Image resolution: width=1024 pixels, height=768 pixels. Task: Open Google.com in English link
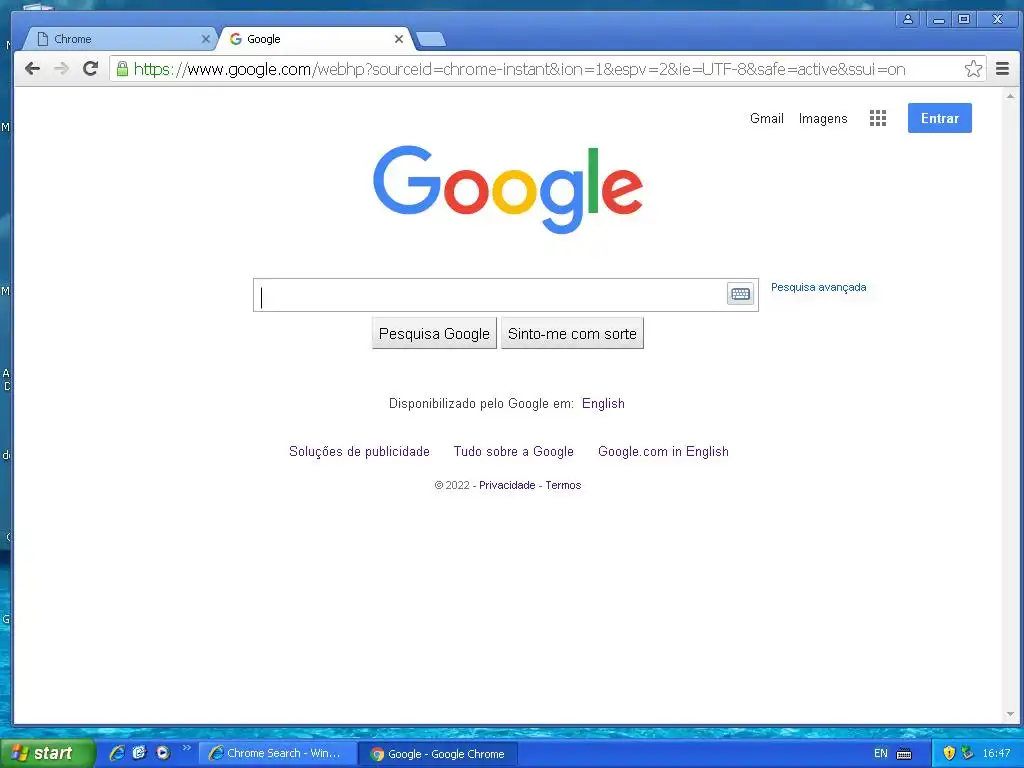tap(663, 451)
